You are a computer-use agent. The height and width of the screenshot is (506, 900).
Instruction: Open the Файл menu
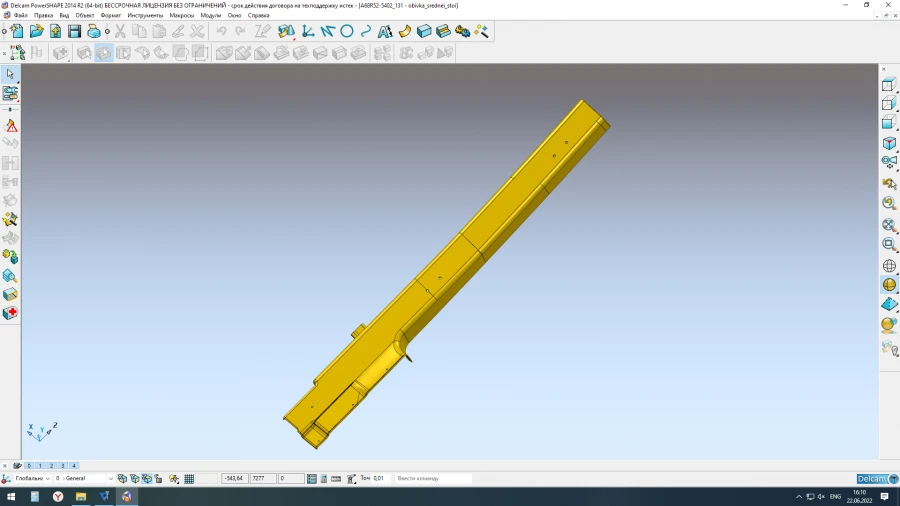(20, 16)
